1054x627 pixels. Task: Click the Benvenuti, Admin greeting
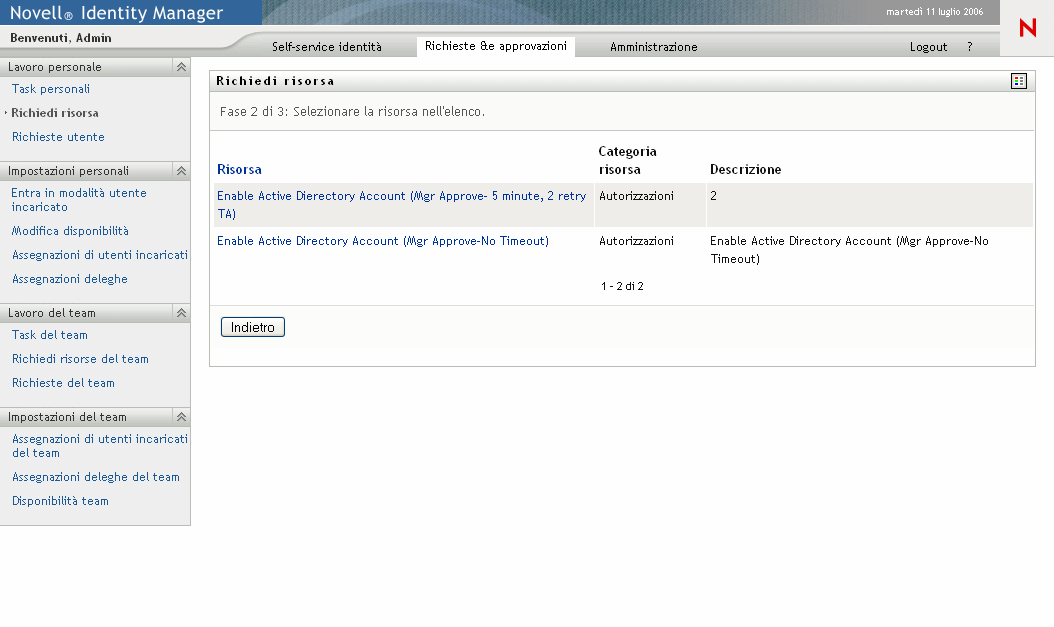point(60,38)
